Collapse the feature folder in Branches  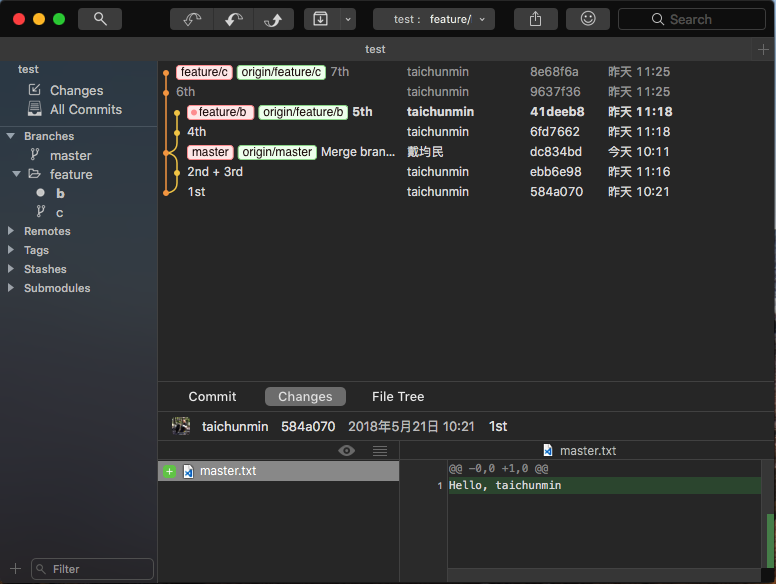(16, 174)
